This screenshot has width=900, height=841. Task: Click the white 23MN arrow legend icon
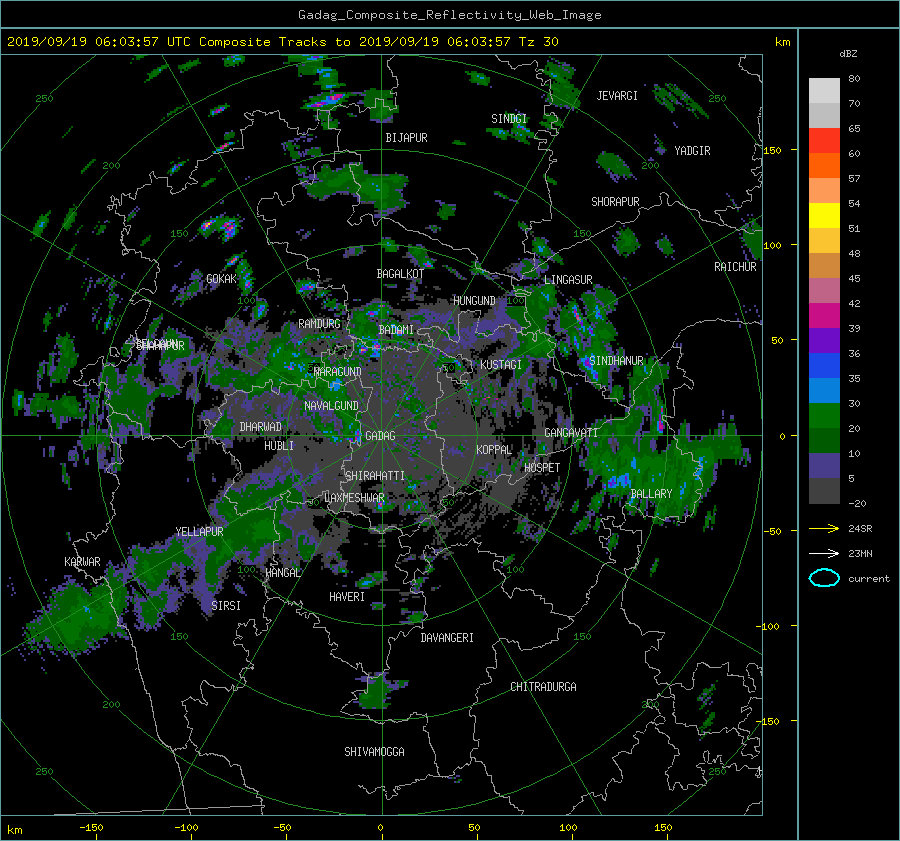click(x=824, y=553)
